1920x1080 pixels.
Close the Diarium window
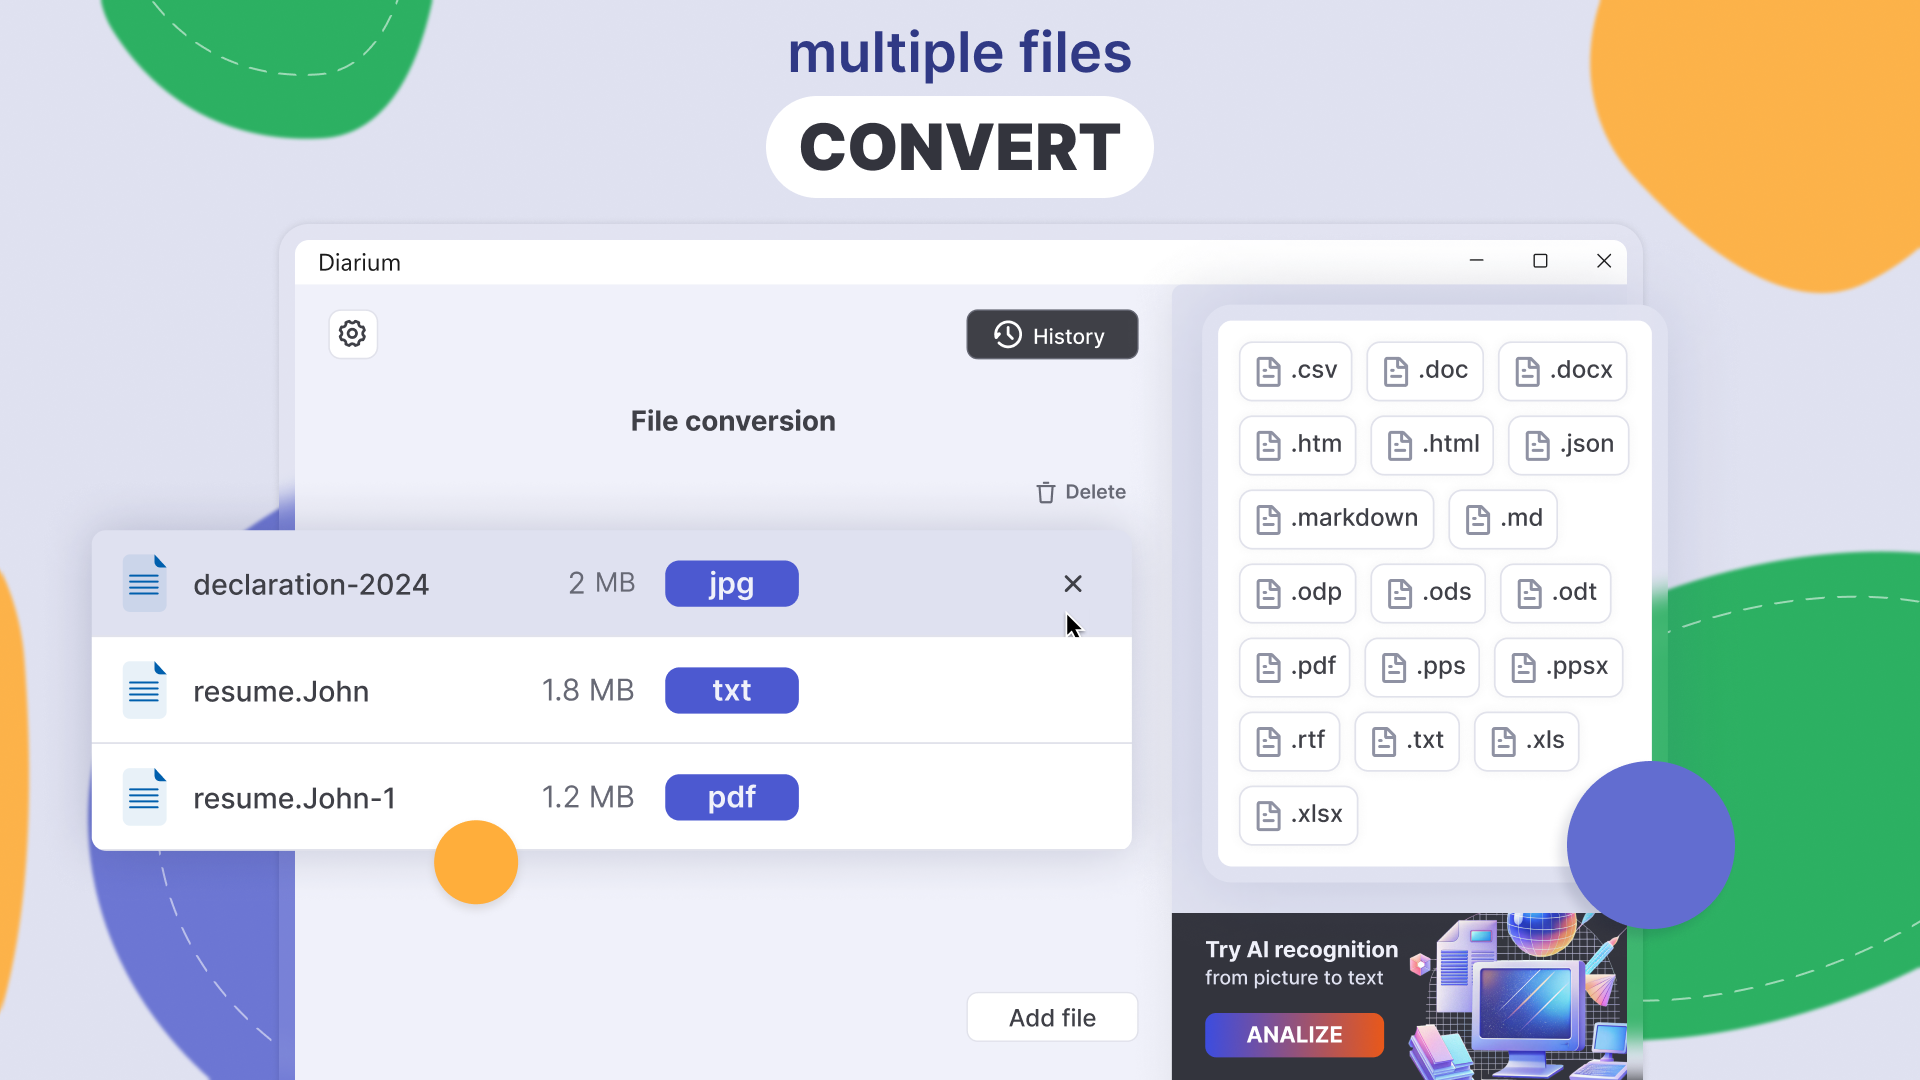[x=1604, y=261]
